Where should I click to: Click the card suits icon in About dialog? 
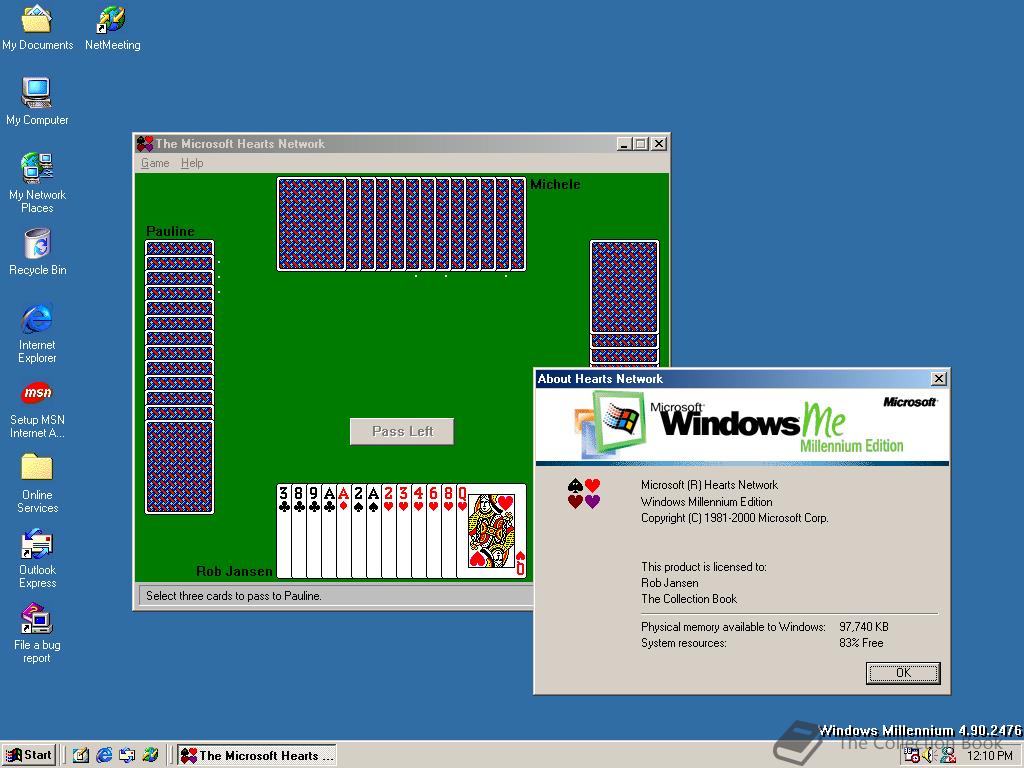[x=584, y=494]
